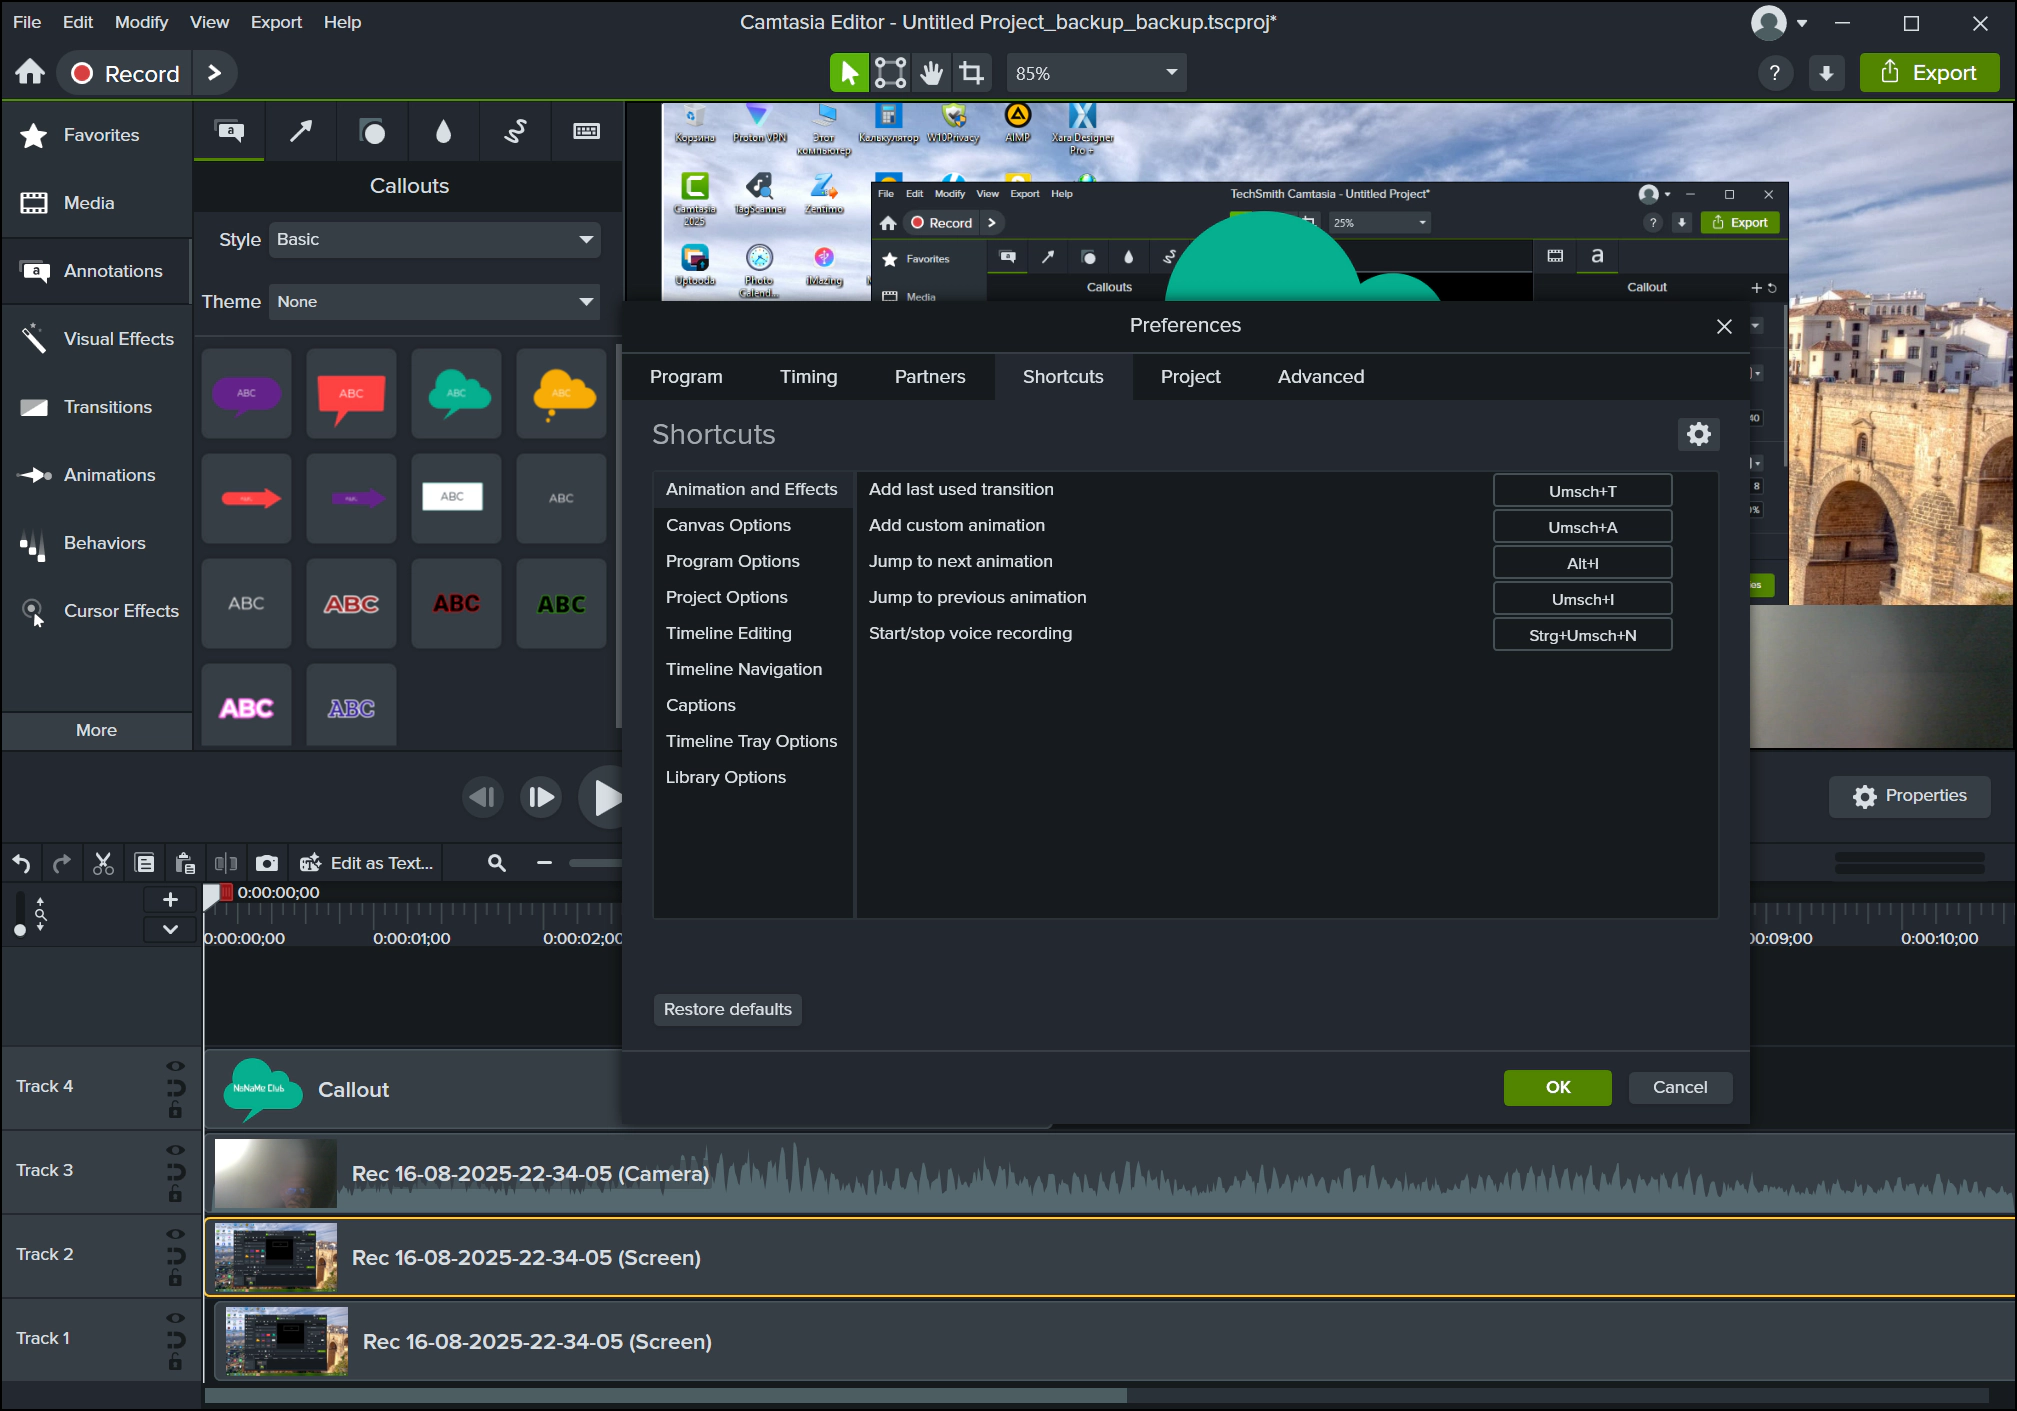Redo the action in timeline toolbar
Screen dimensions: 2017x1411
[x=62, y=863]
